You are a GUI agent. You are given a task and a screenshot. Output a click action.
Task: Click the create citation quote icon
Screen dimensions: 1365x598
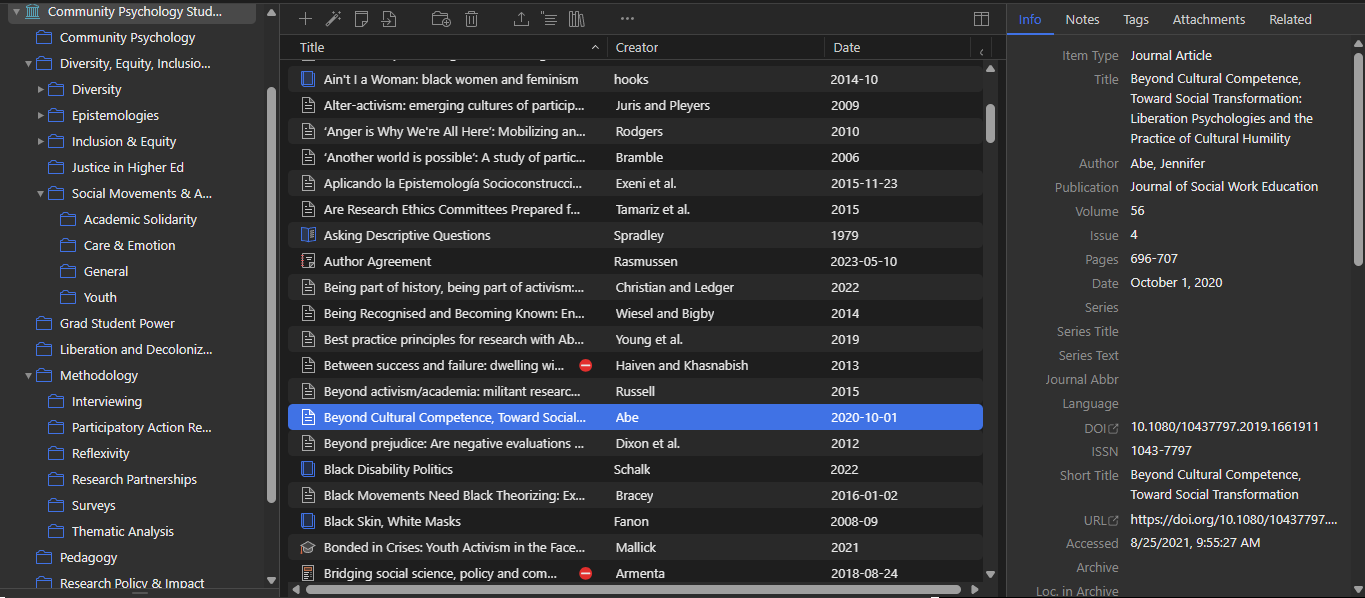point(549,19)
